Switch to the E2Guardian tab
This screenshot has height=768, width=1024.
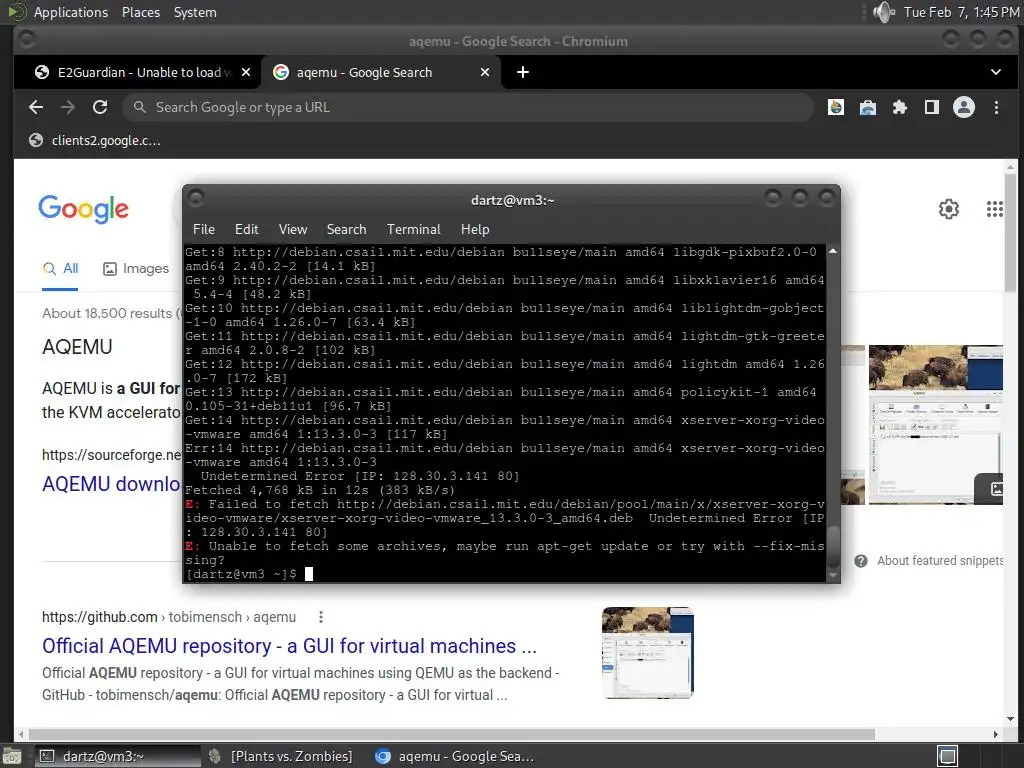coord(137,72)
